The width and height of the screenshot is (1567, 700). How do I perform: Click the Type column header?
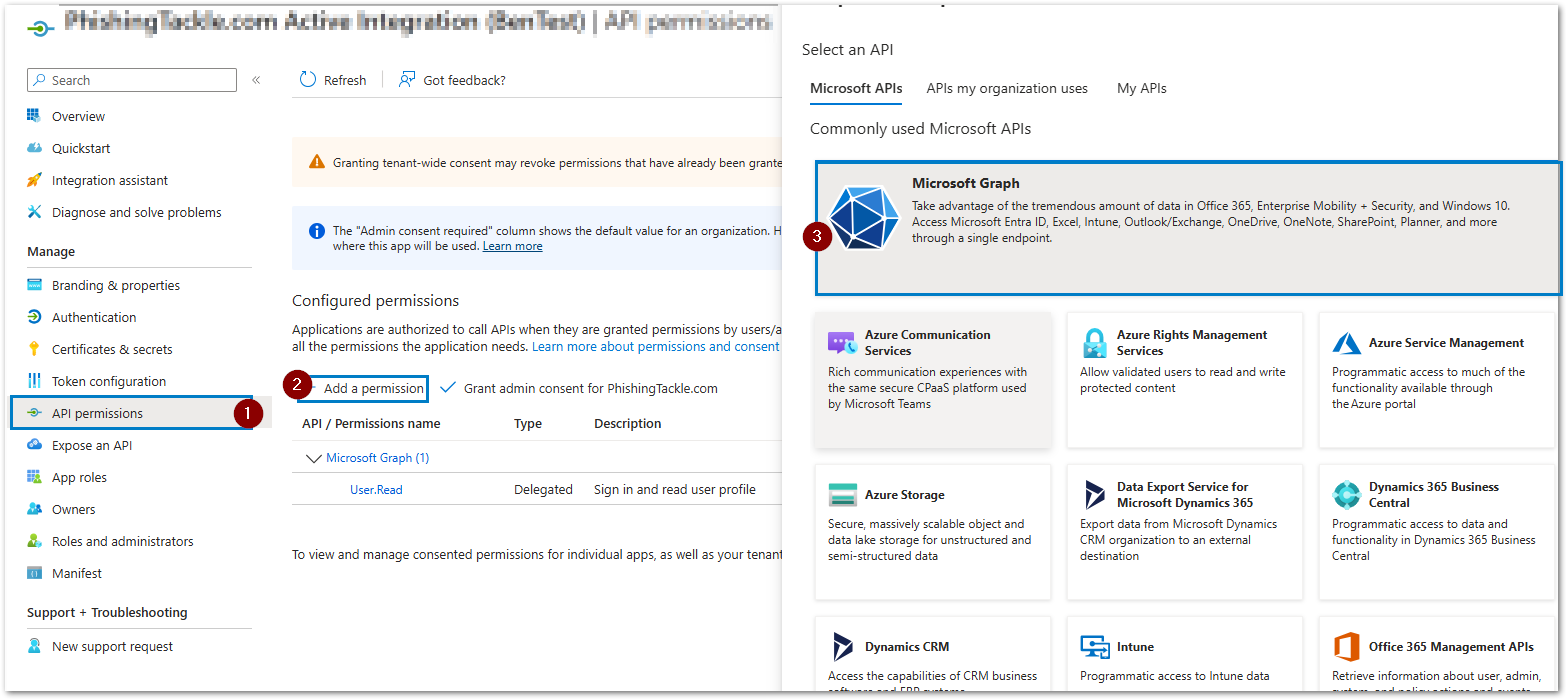pos(528,424)
